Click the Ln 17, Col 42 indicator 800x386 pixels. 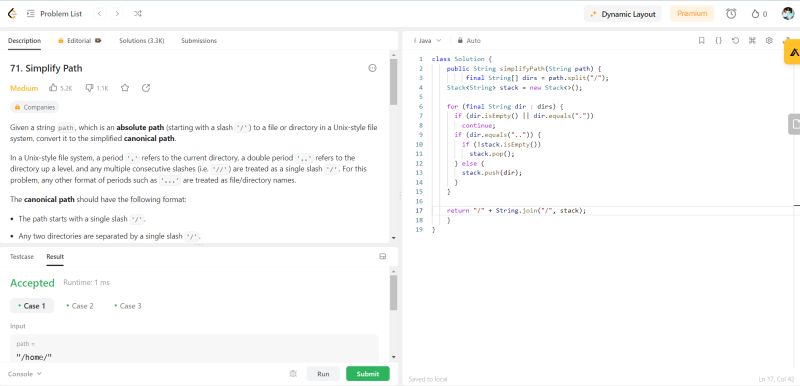[777, 379]
